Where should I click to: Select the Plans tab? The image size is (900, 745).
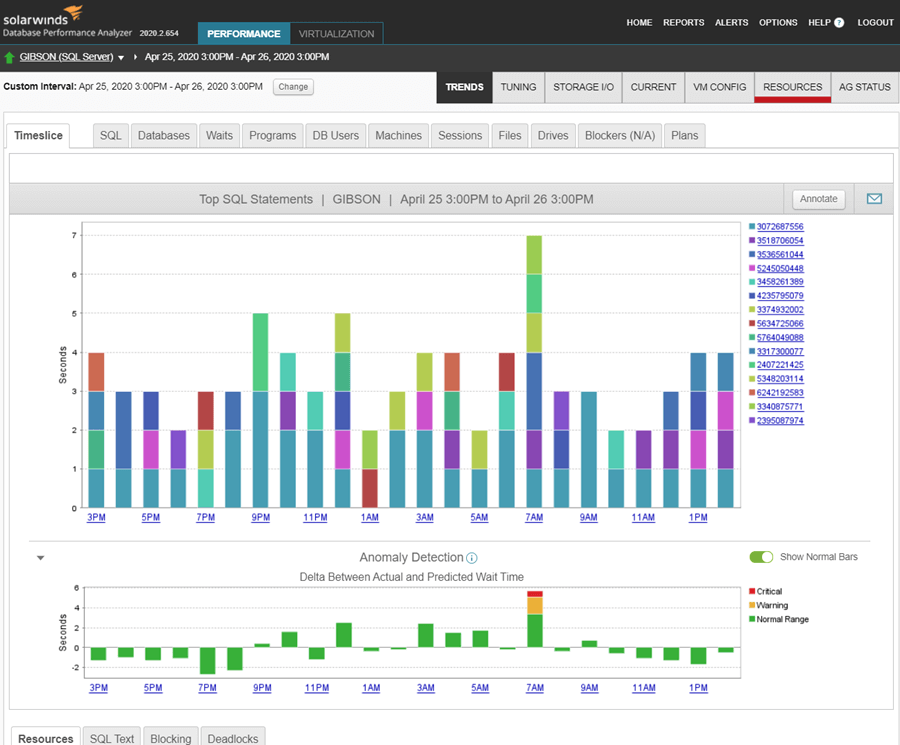point(685,135)
